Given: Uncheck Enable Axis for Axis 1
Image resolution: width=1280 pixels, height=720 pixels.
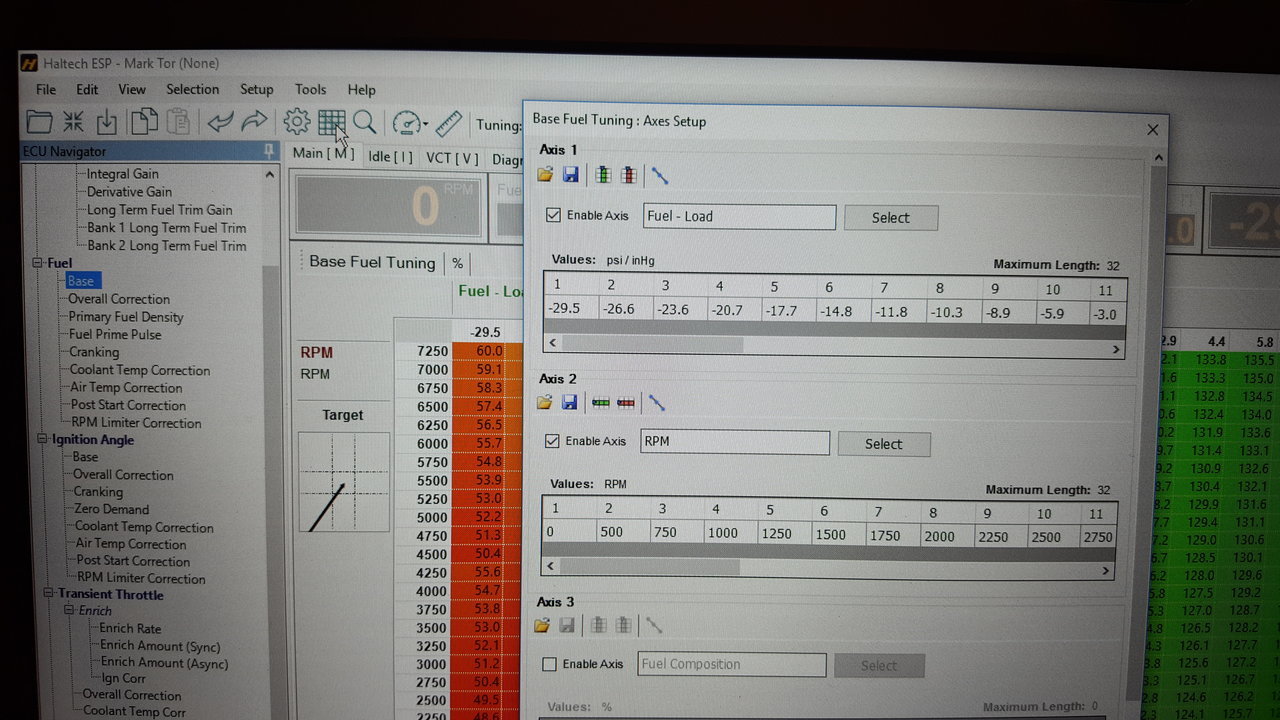Looking at the screenshot, I should pyautogui.click(x=553, y=215).
